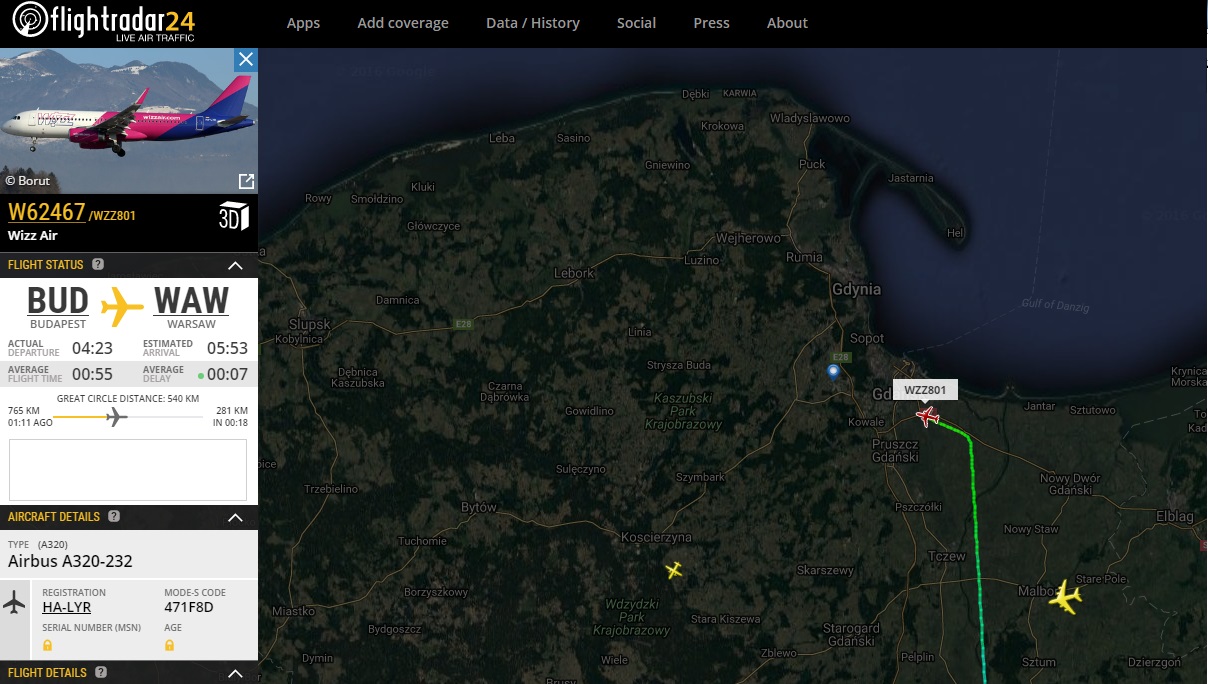Open the Social menu
The height and width of the screenshot is (684, 1208).
(636, 23)
